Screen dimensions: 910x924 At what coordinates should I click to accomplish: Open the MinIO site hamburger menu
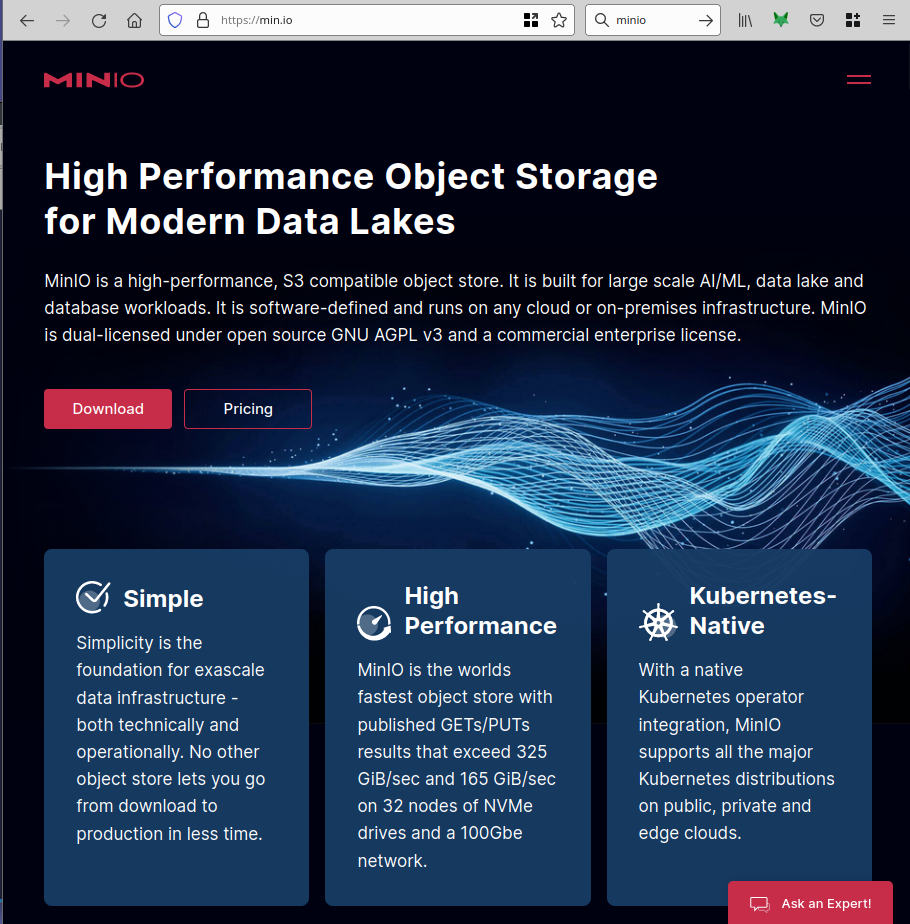click(858, 80)
